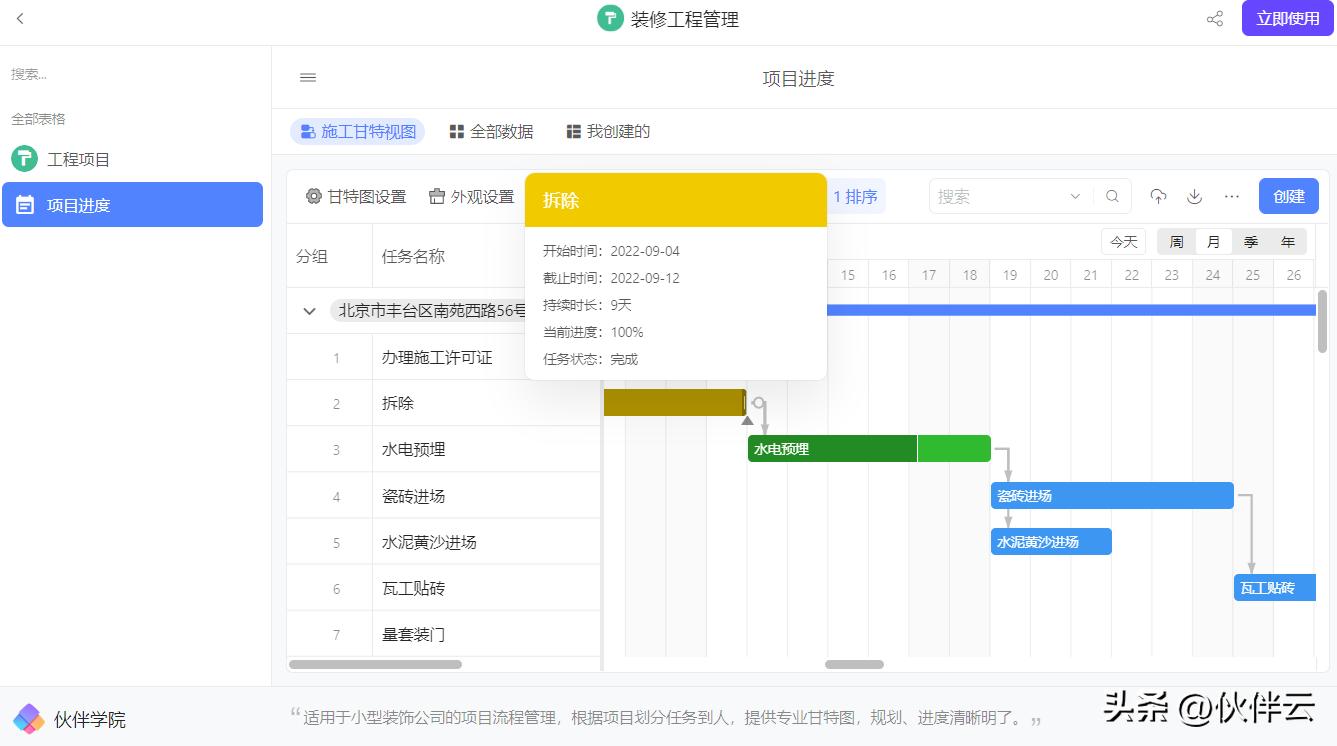1337x746 pixels.
Task: Click the hamburger menu beside 项目进度 title
Action: click(307, 77)
